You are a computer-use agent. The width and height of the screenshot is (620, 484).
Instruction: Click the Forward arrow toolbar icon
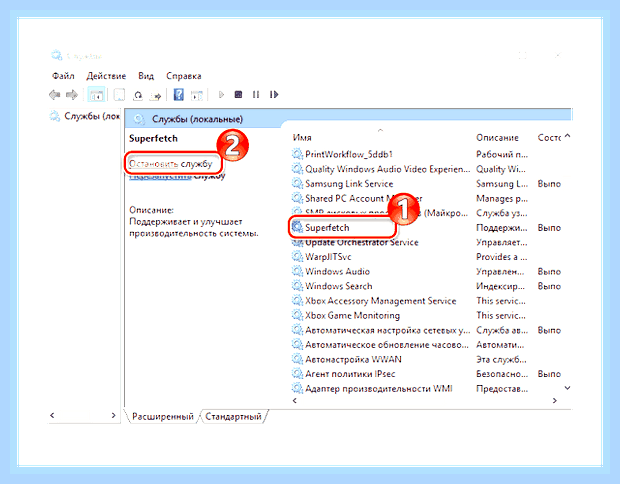72,95
